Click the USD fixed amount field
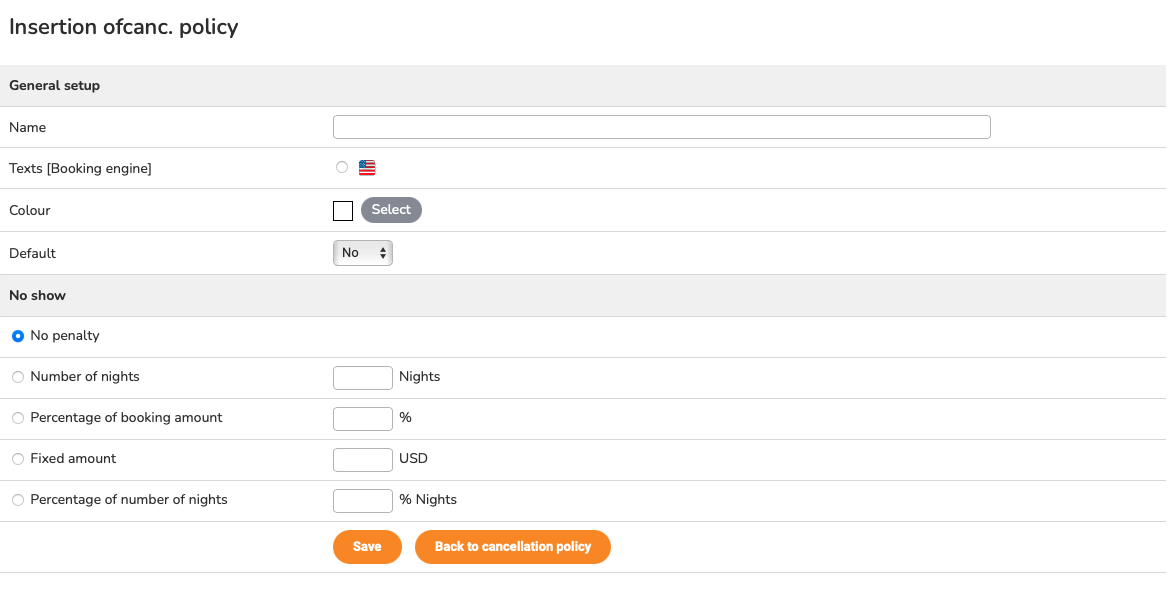 (x=363, y=460)
